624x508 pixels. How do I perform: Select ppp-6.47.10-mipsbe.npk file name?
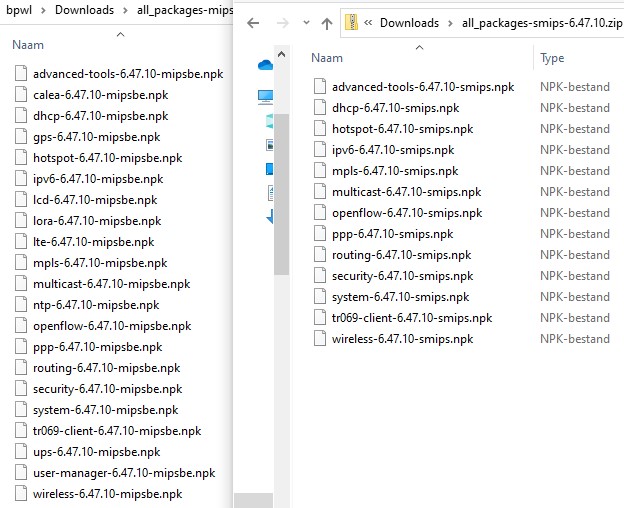click(98, 347)
